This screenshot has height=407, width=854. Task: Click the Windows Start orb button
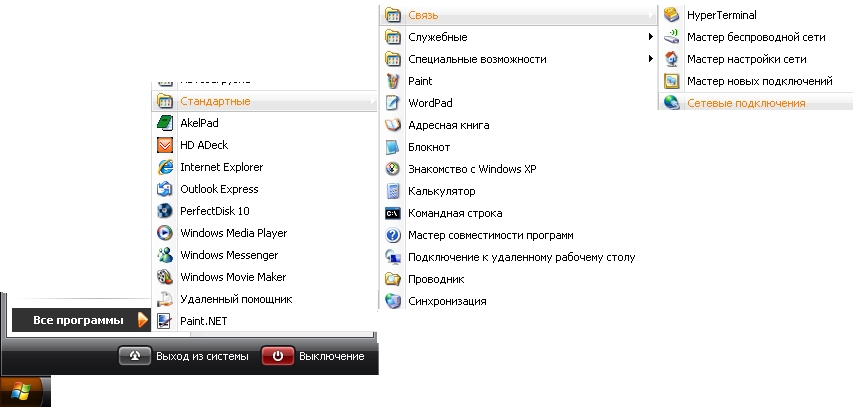click(x=22, y=391)
